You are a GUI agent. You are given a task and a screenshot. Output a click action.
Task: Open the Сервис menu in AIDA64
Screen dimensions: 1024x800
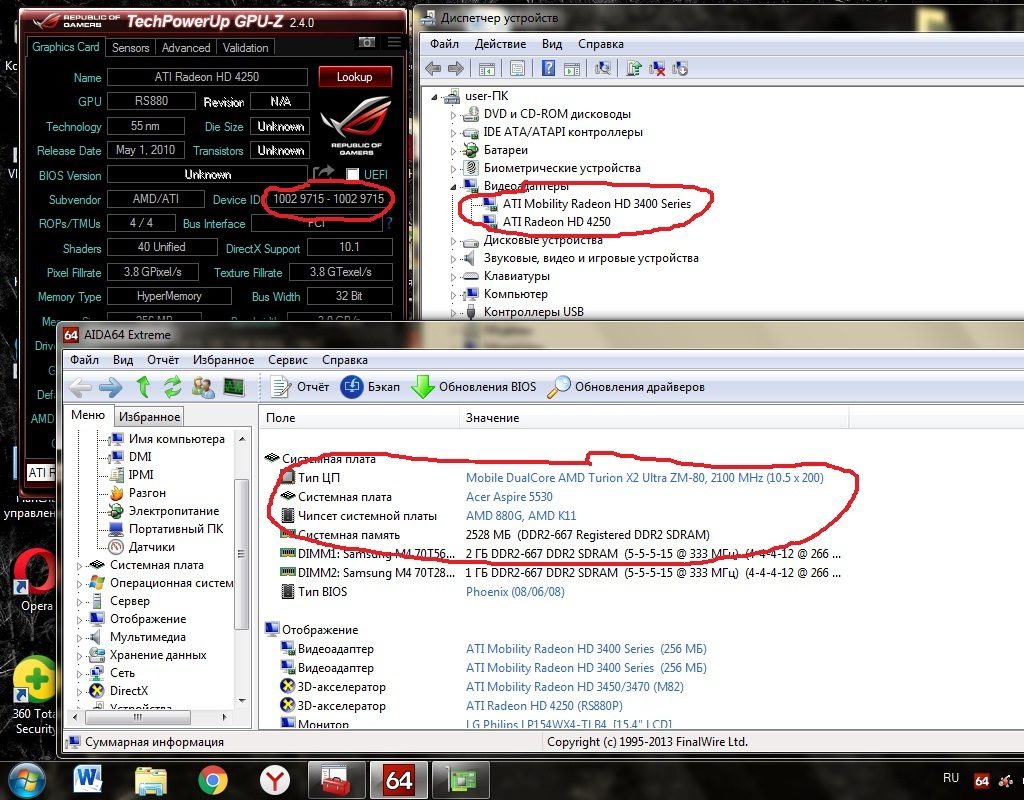[288, 360]
